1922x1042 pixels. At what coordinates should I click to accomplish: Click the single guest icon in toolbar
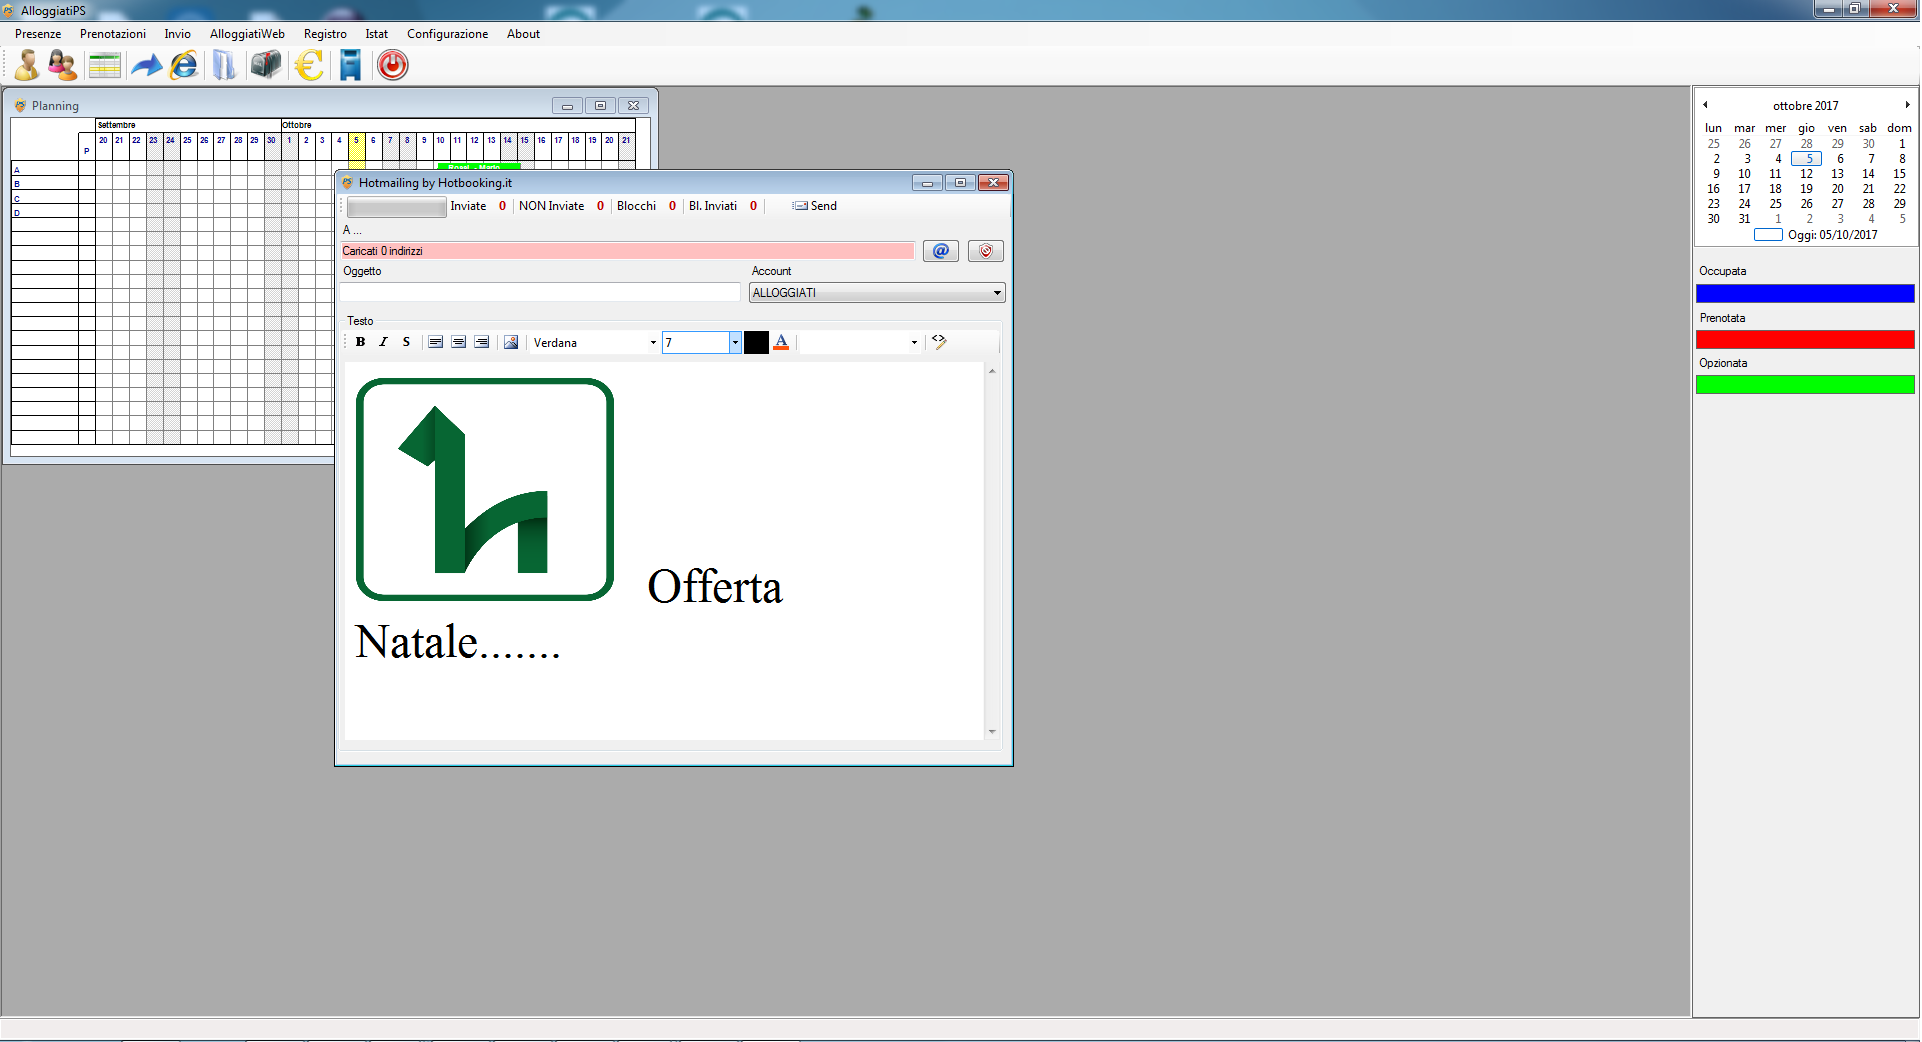tap(27, 65)
